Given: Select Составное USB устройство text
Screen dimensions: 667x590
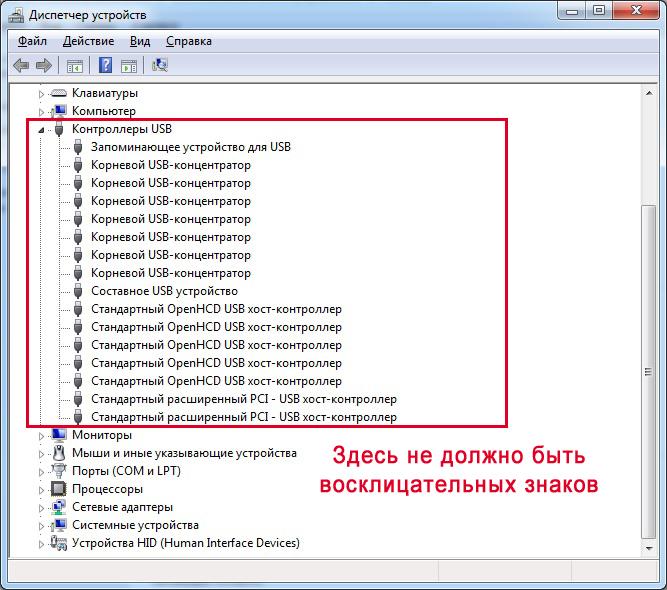Looking at the screenshot, I should (x=165, y=291).
